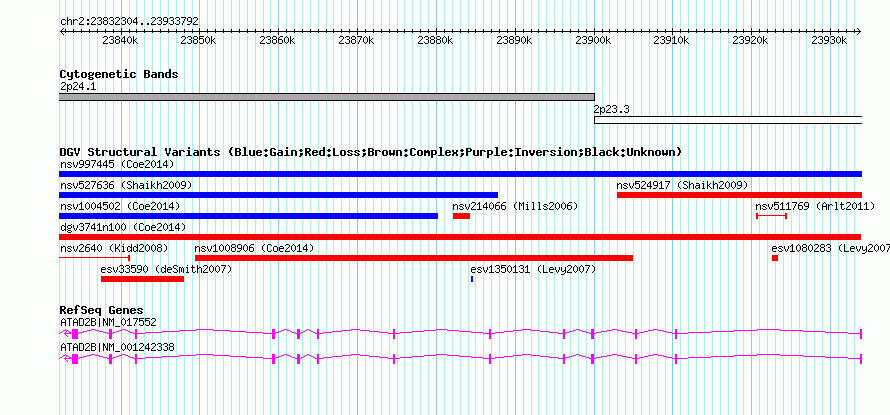This screenshot has height=415, width=890.
Task: Open the nsv214066 (Mills2006) label
Action: pyautogui.click(x=515, y=207)
